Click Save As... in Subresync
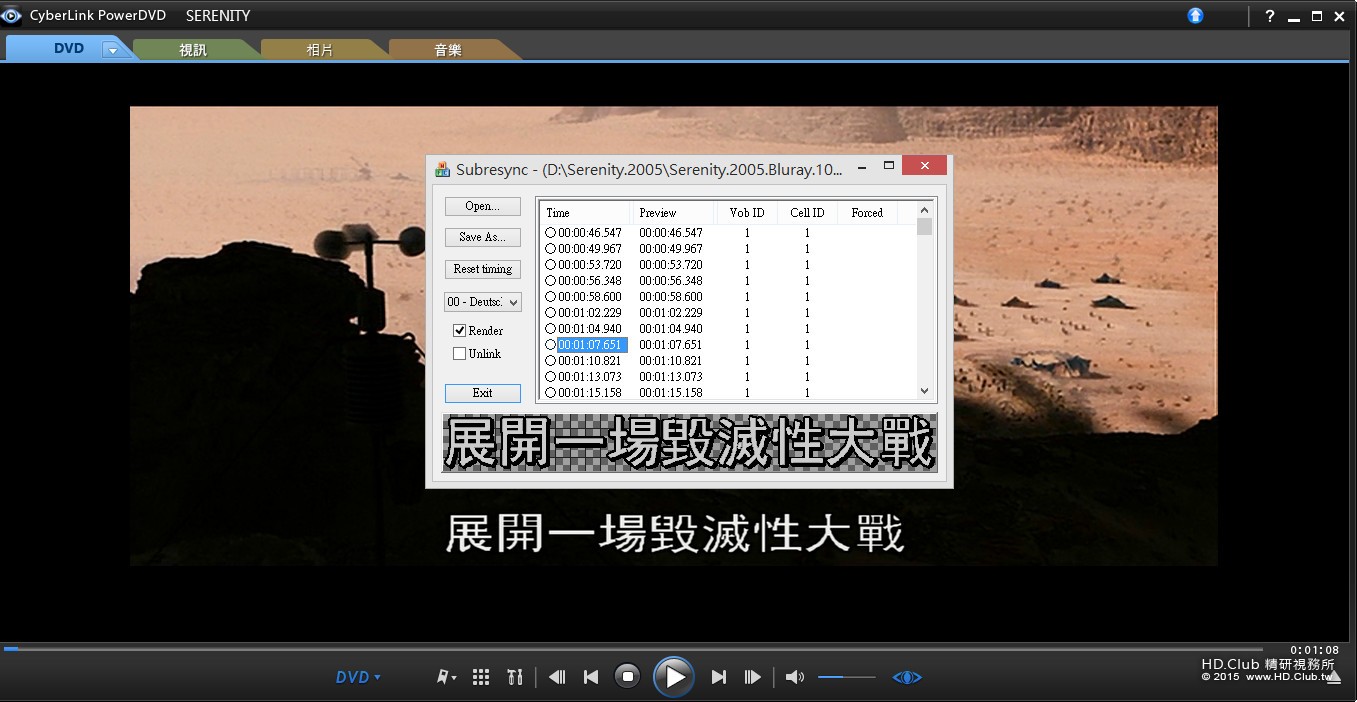 483,237
